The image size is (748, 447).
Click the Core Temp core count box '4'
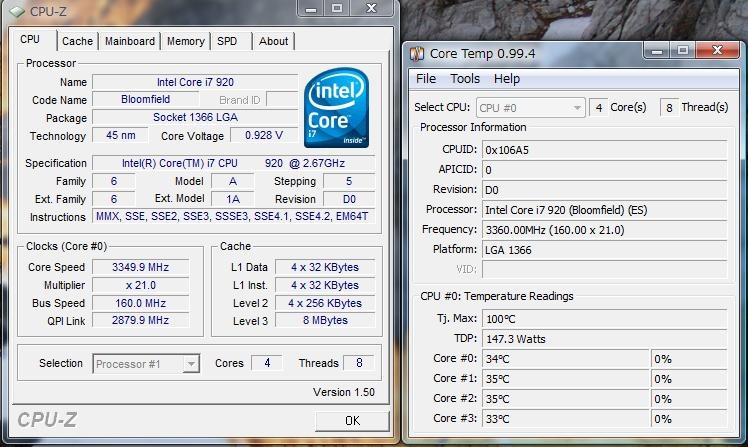coord(598,108)
